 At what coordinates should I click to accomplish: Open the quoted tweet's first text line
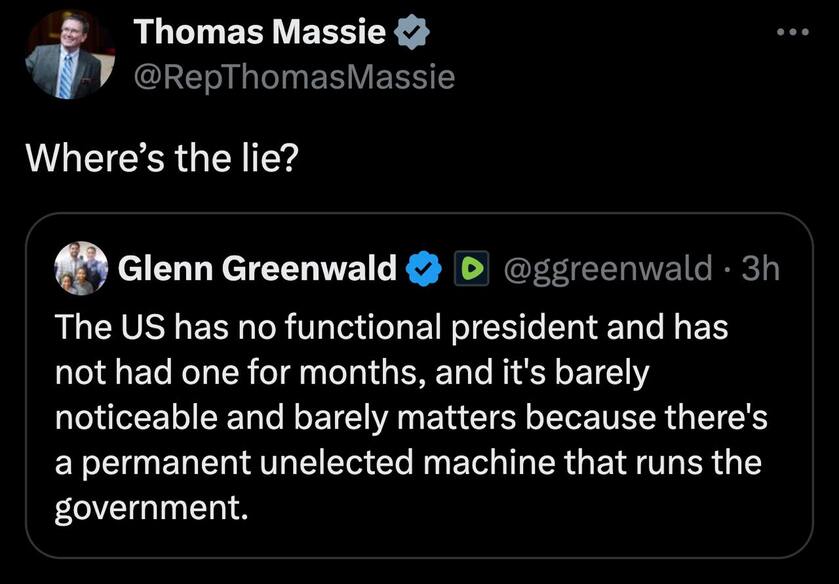pos(392,327)
